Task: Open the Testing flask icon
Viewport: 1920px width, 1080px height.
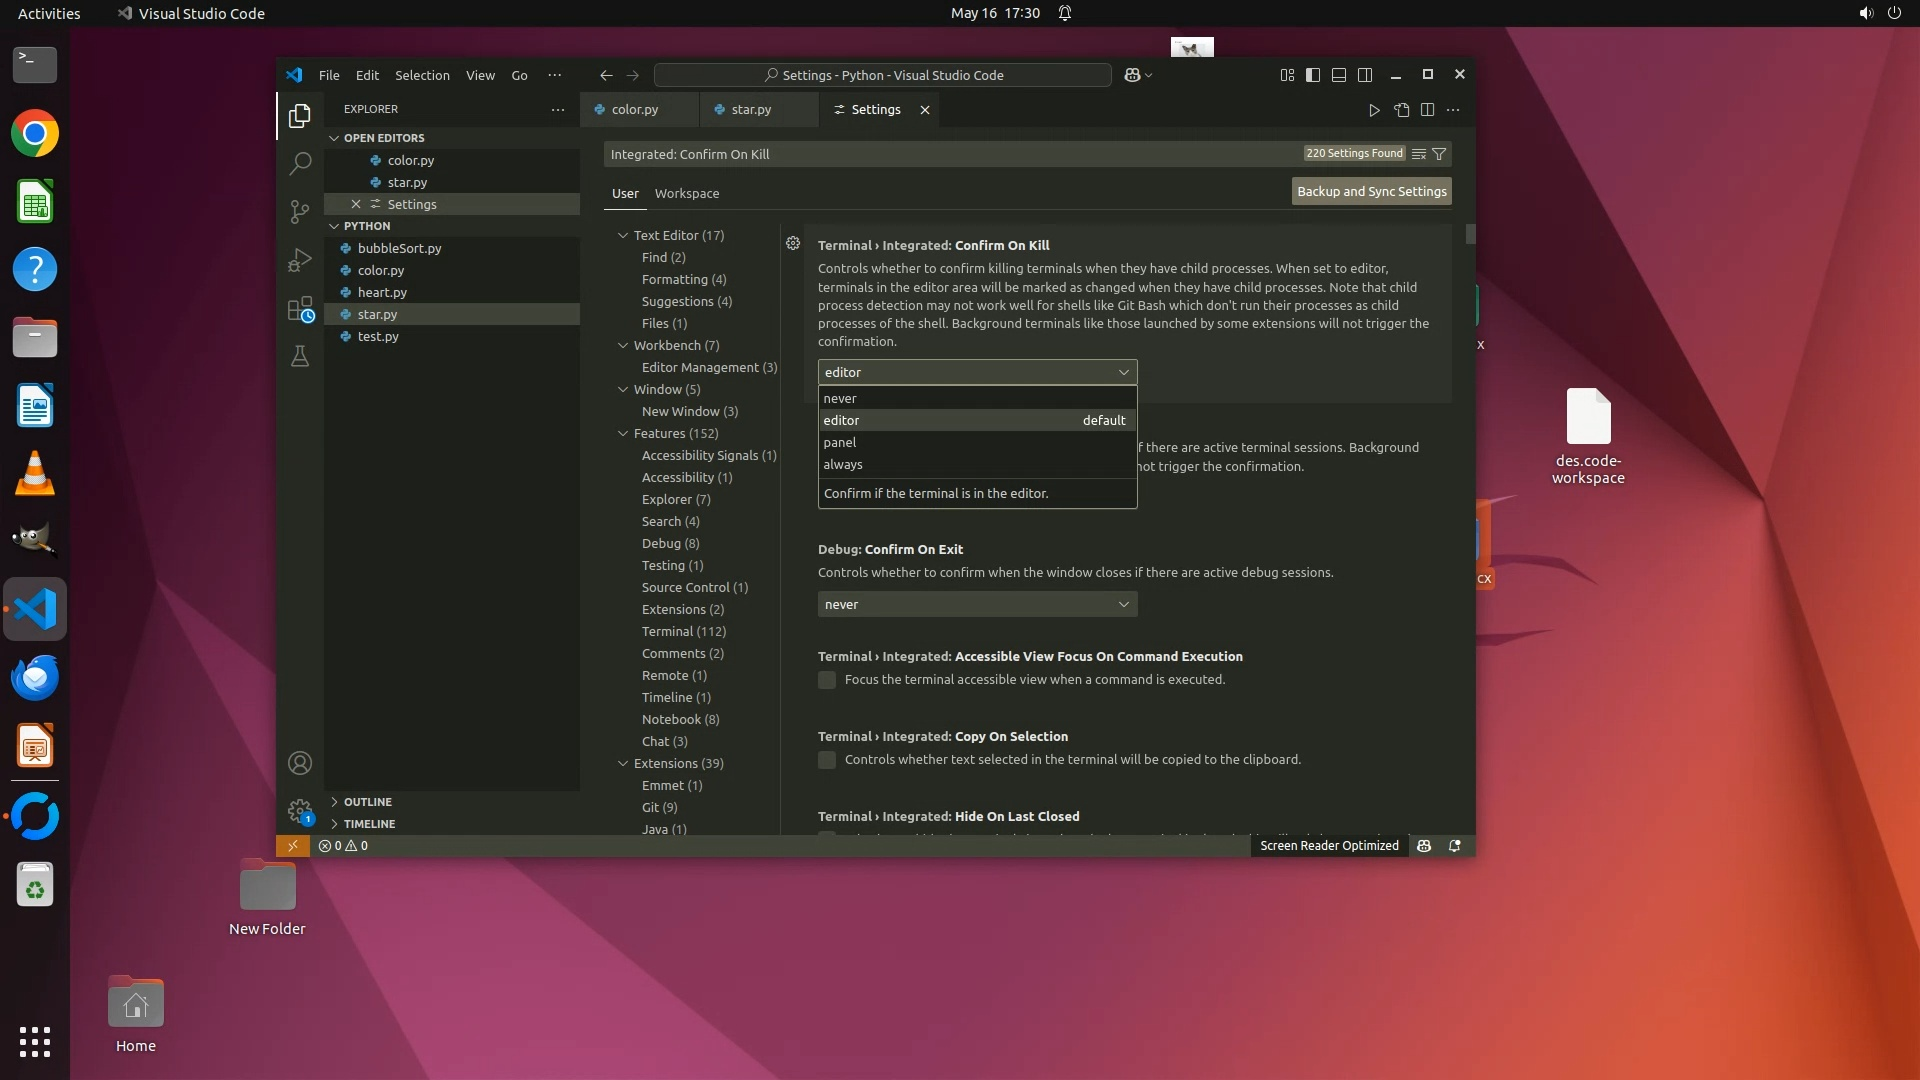Action: pyautogui.click(x=299, y=356)
